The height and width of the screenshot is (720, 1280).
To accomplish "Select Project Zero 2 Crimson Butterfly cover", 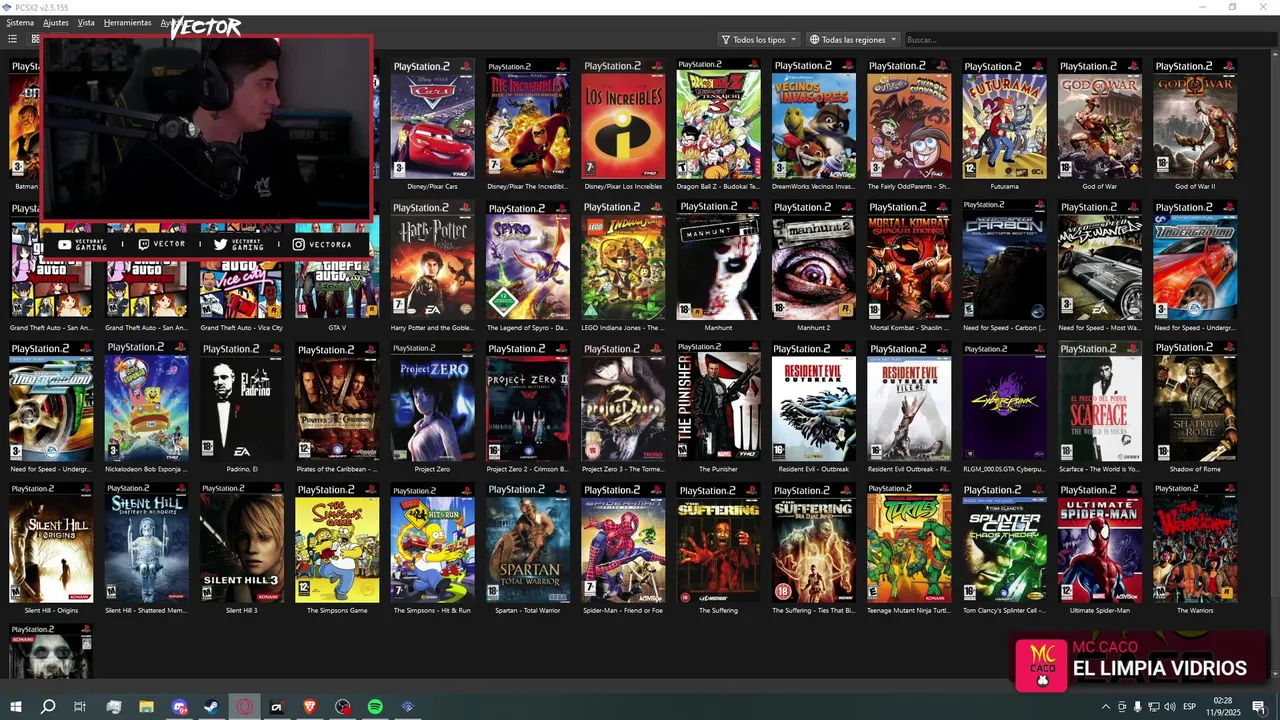I will click(527, 402).
